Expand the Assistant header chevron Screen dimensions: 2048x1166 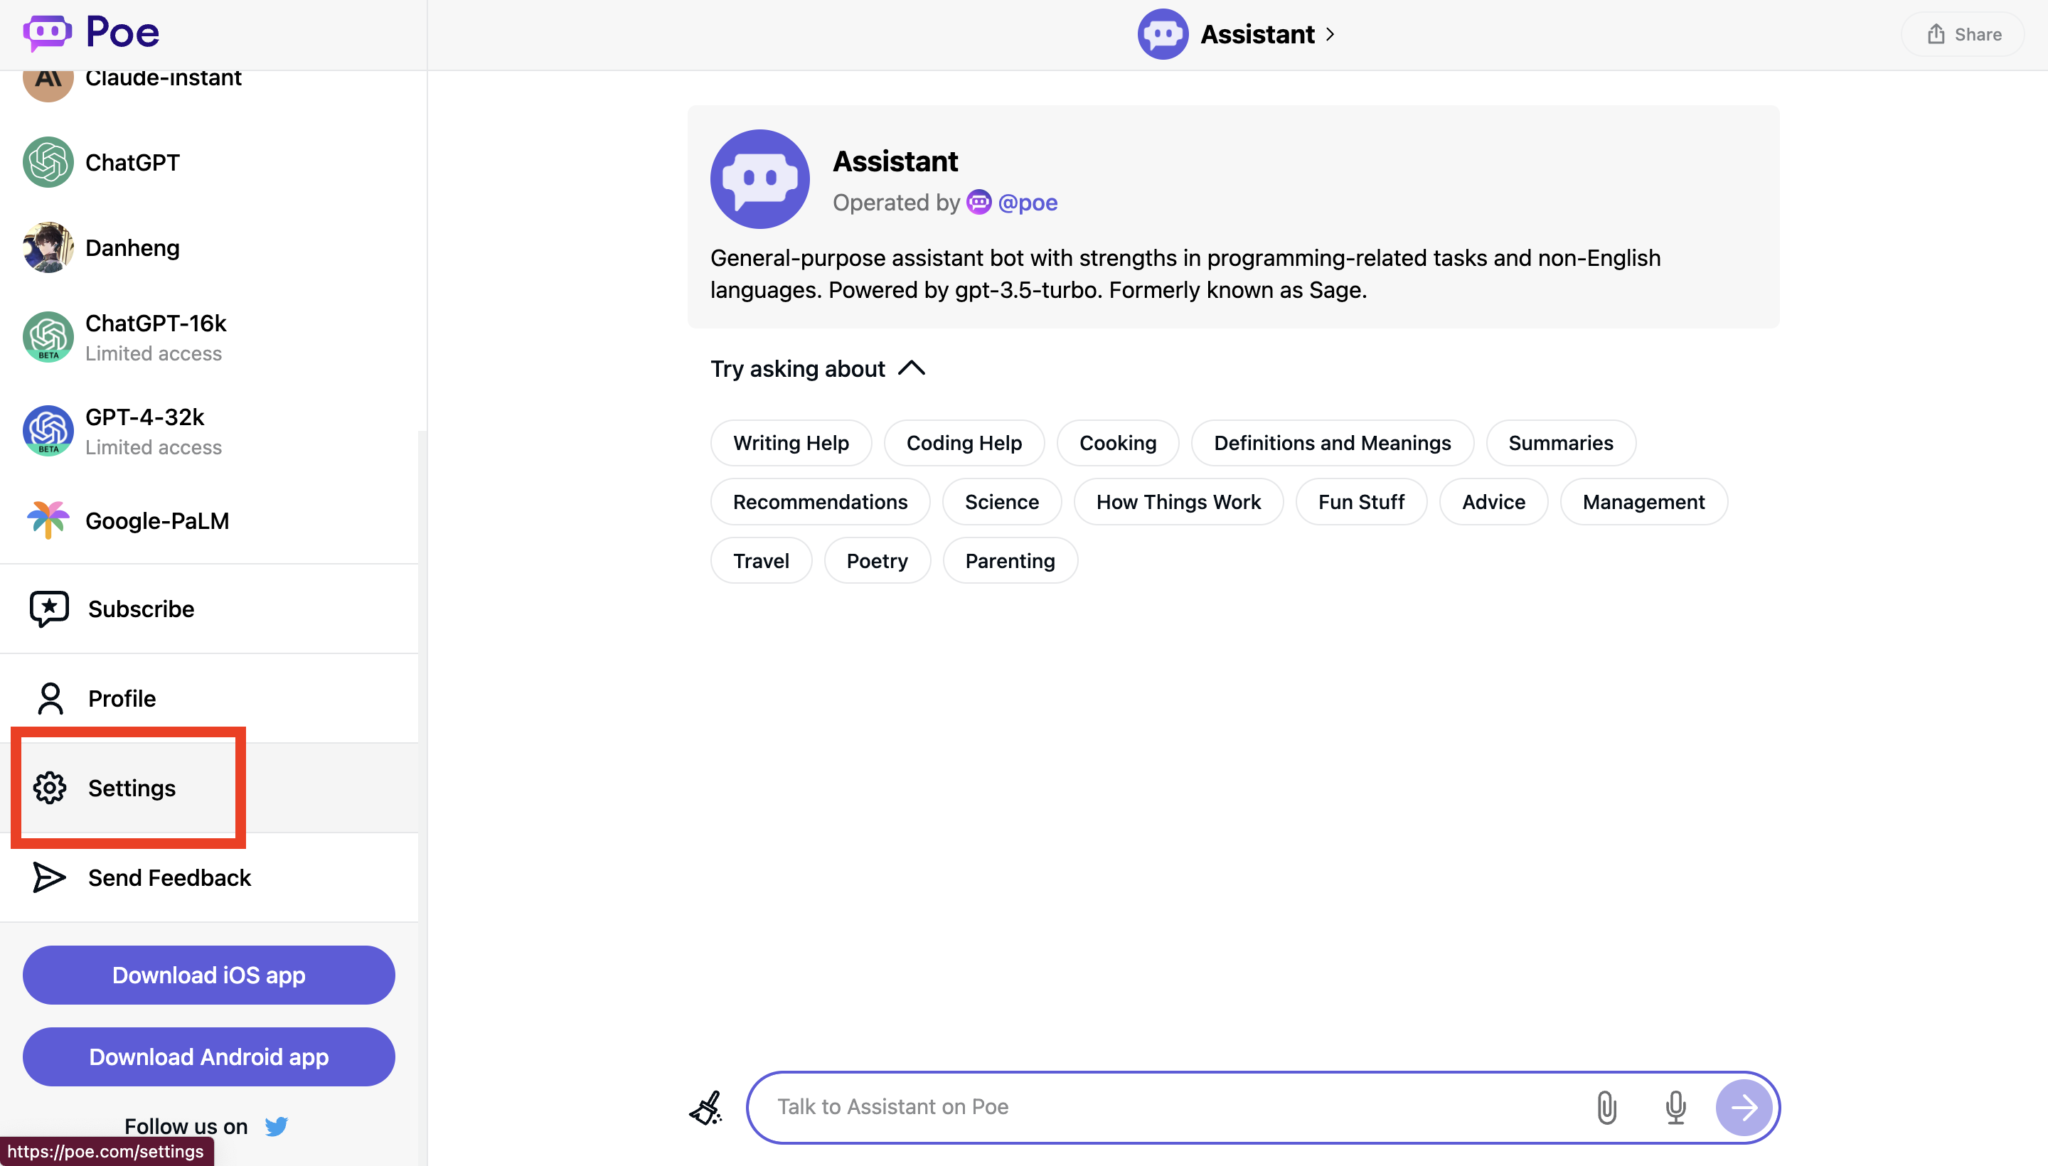1330,34
